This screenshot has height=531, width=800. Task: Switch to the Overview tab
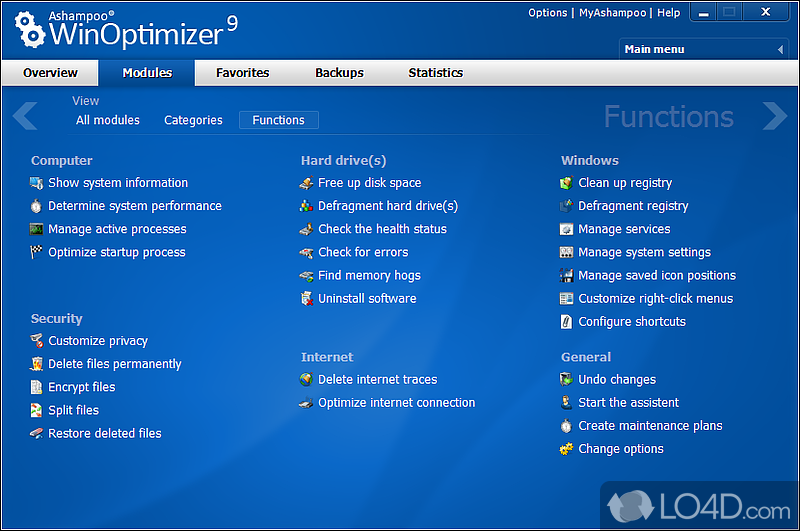pos(50,72)
